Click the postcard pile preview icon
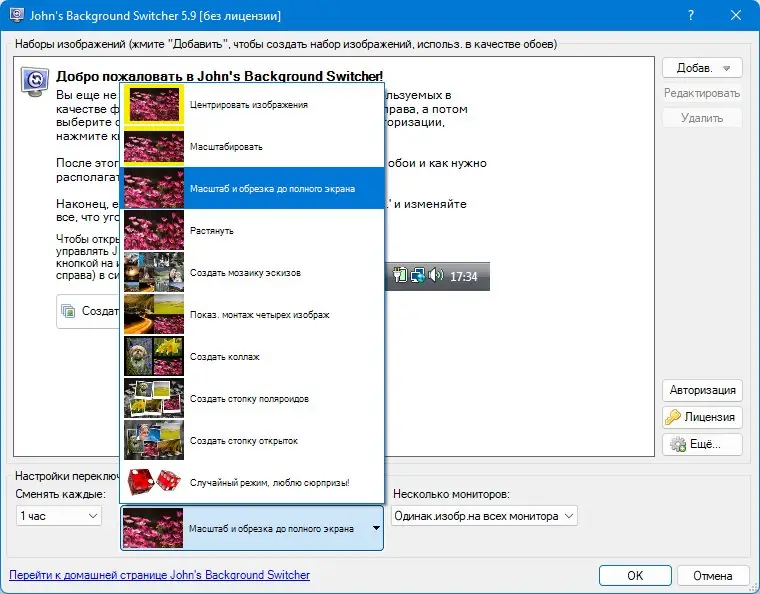 coord(154,440)
